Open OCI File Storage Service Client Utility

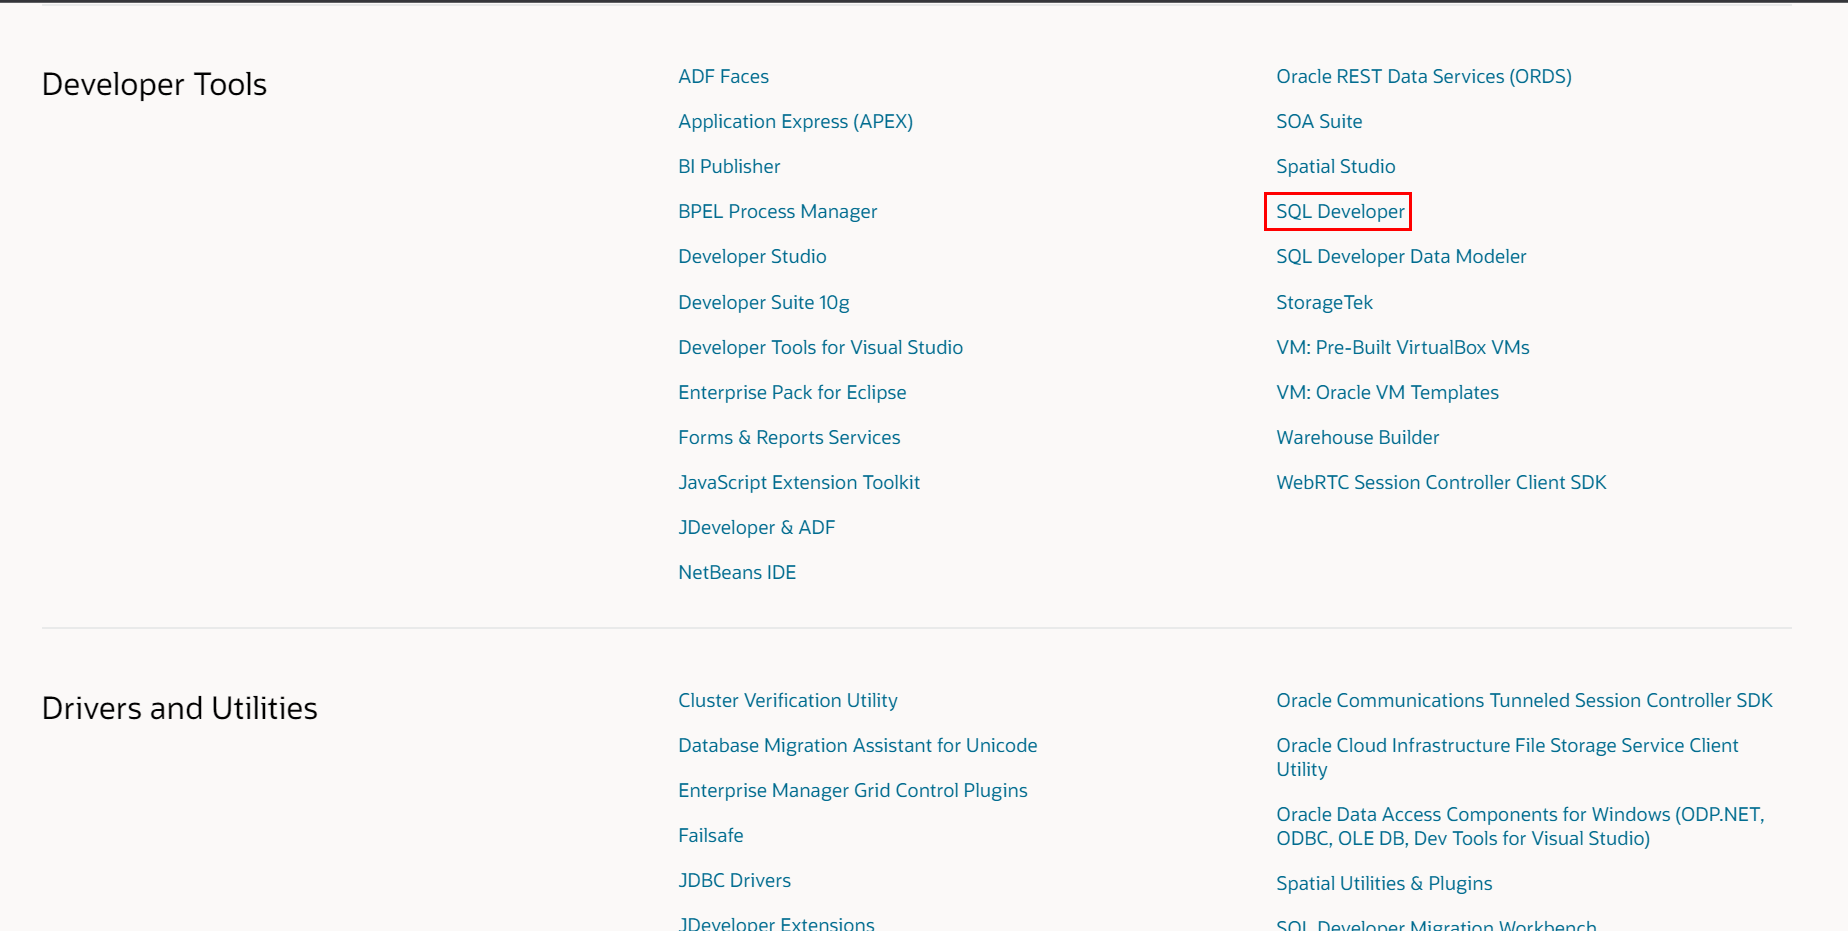(x=1507, y=758)
